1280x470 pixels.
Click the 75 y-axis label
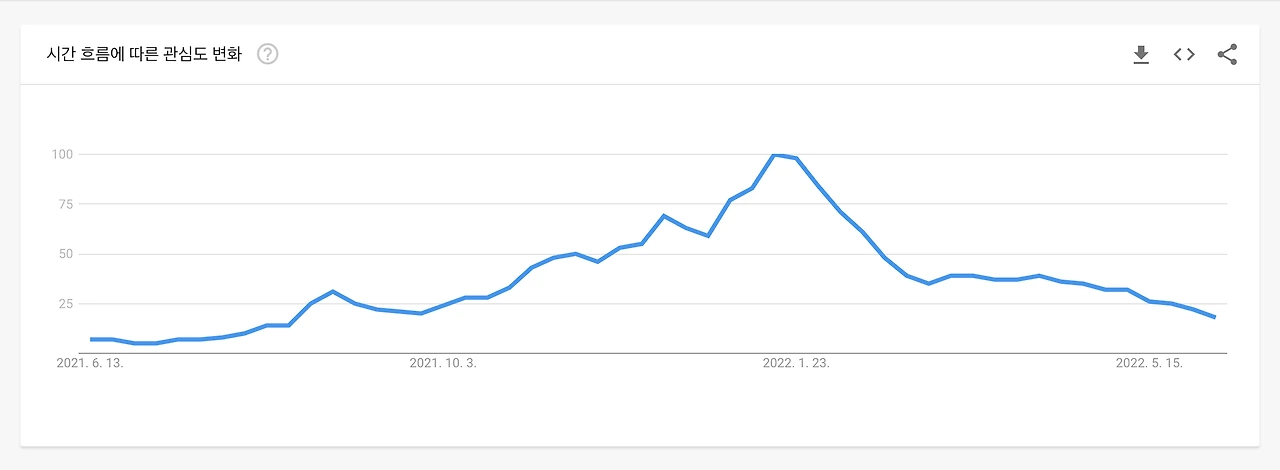66,204
